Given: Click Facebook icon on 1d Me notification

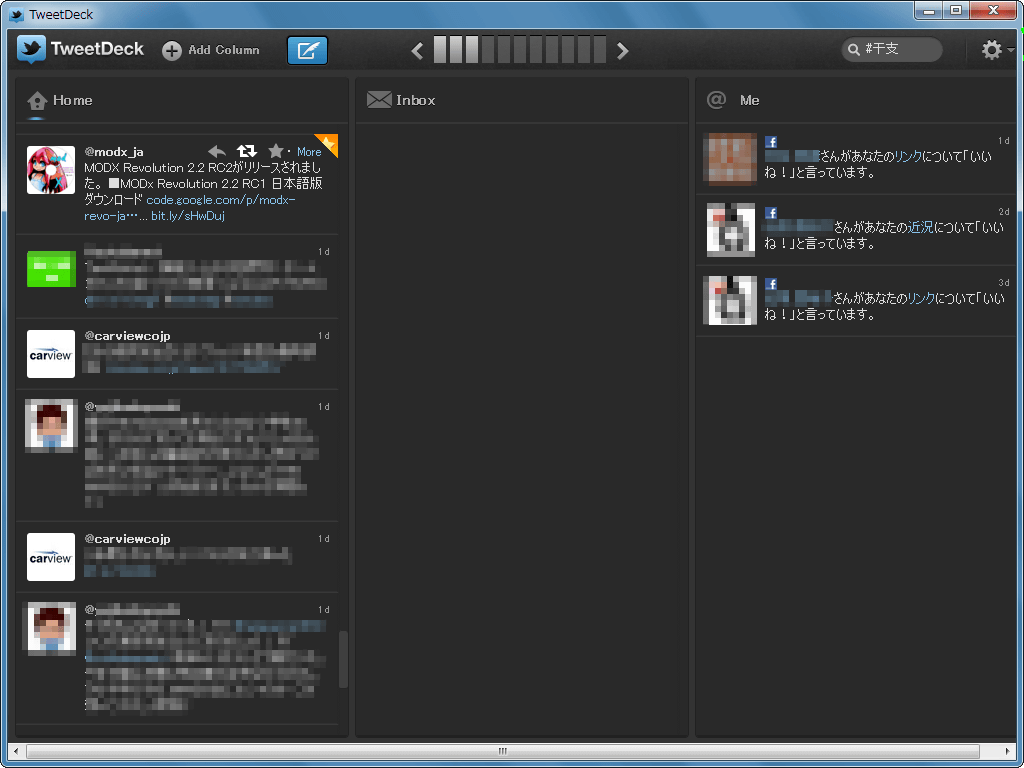Looking at the screenshot, I should (771, 142).
